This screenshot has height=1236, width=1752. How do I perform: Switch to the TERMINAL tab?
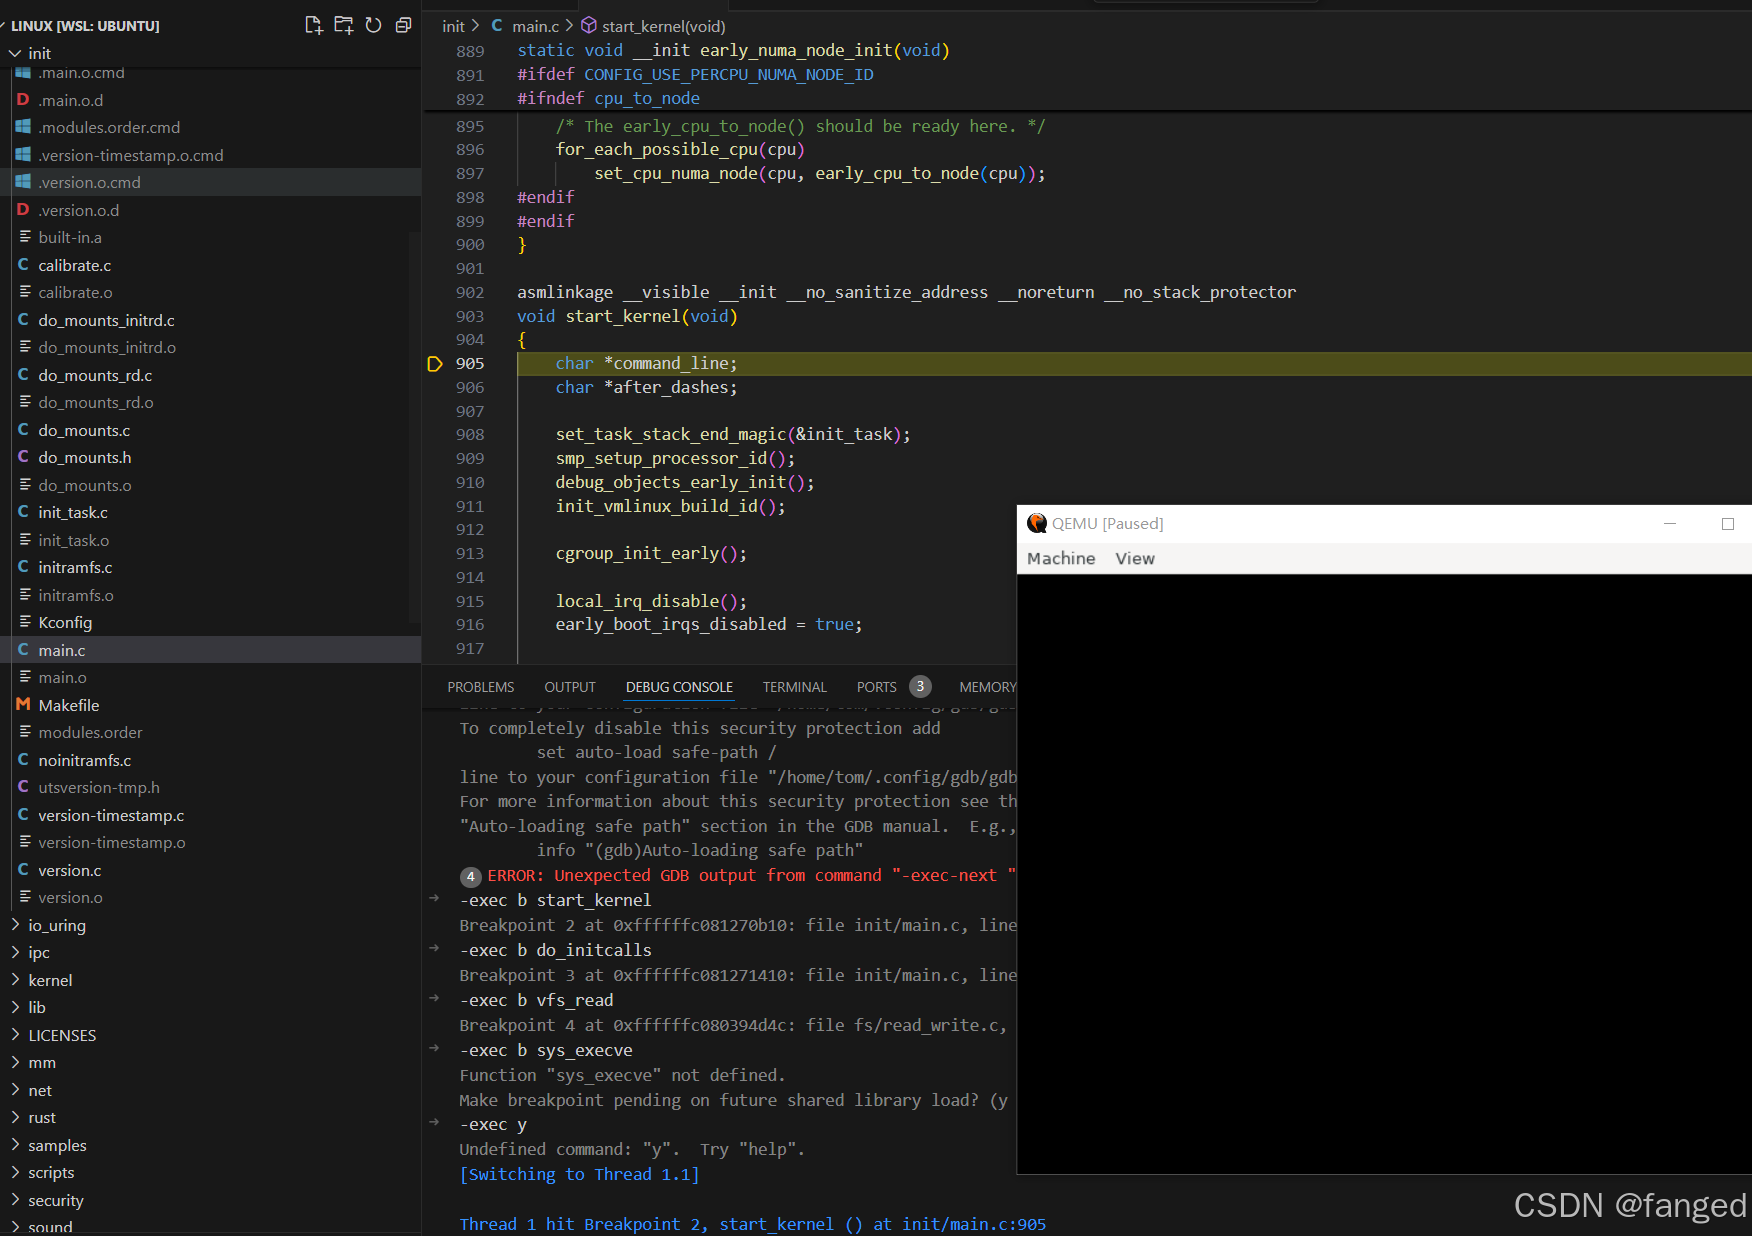click(x=794, y=687)
